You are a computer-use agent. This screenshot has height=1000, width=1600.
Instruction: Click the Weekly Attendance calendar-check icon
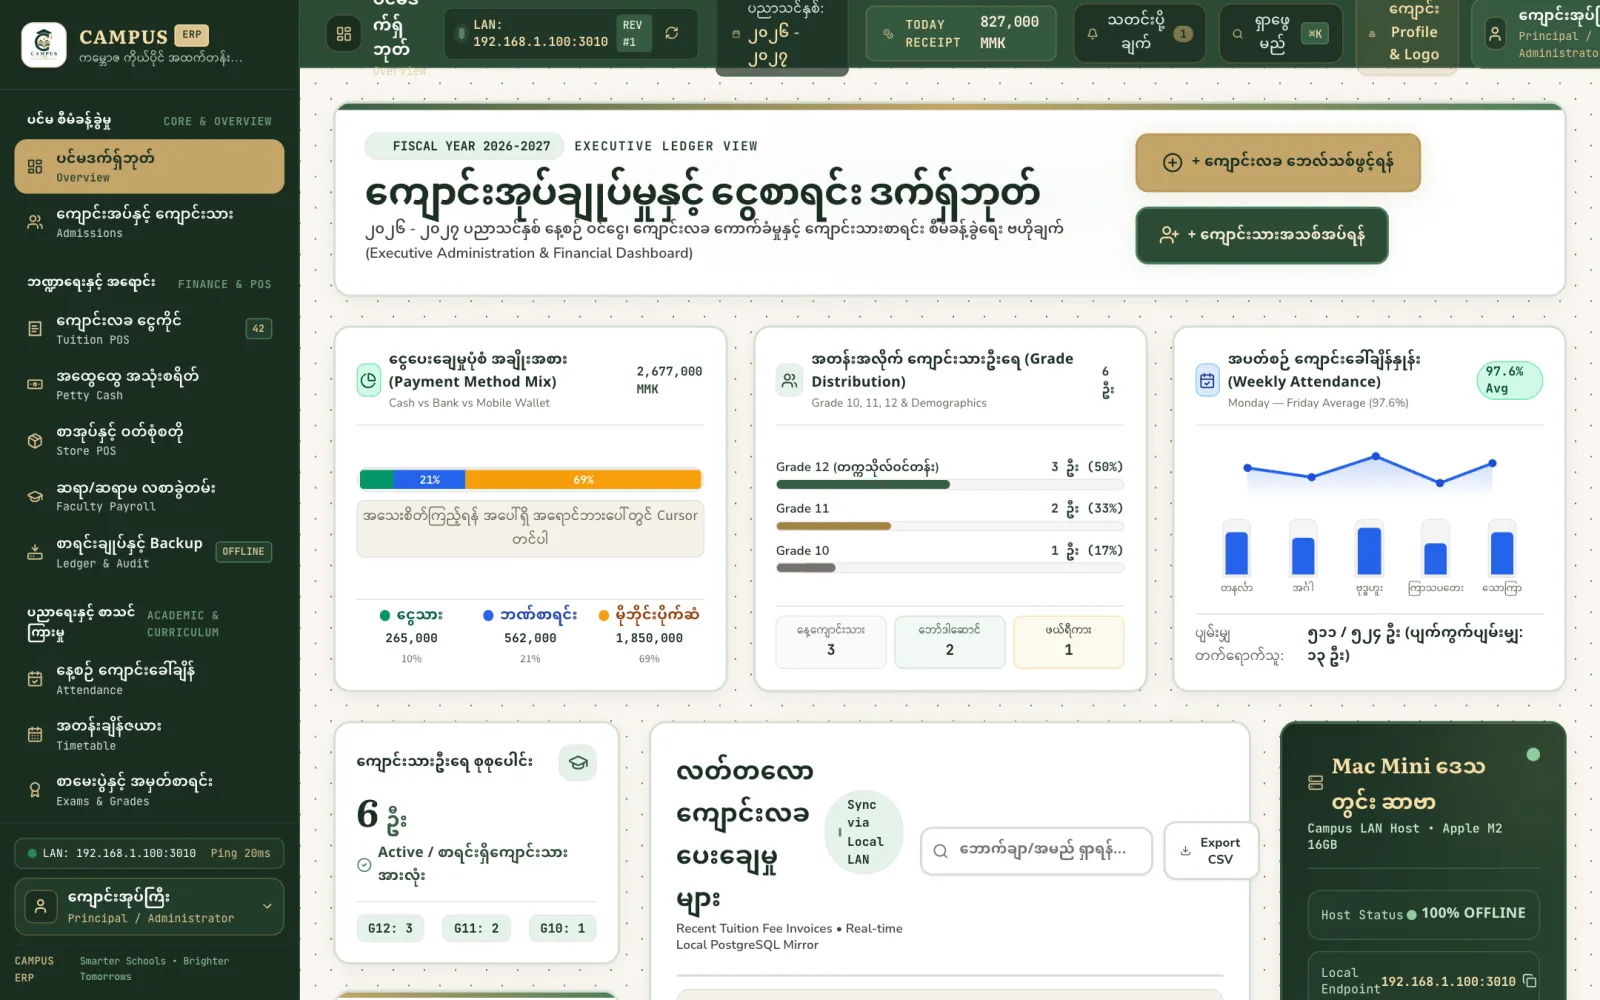1207,380
